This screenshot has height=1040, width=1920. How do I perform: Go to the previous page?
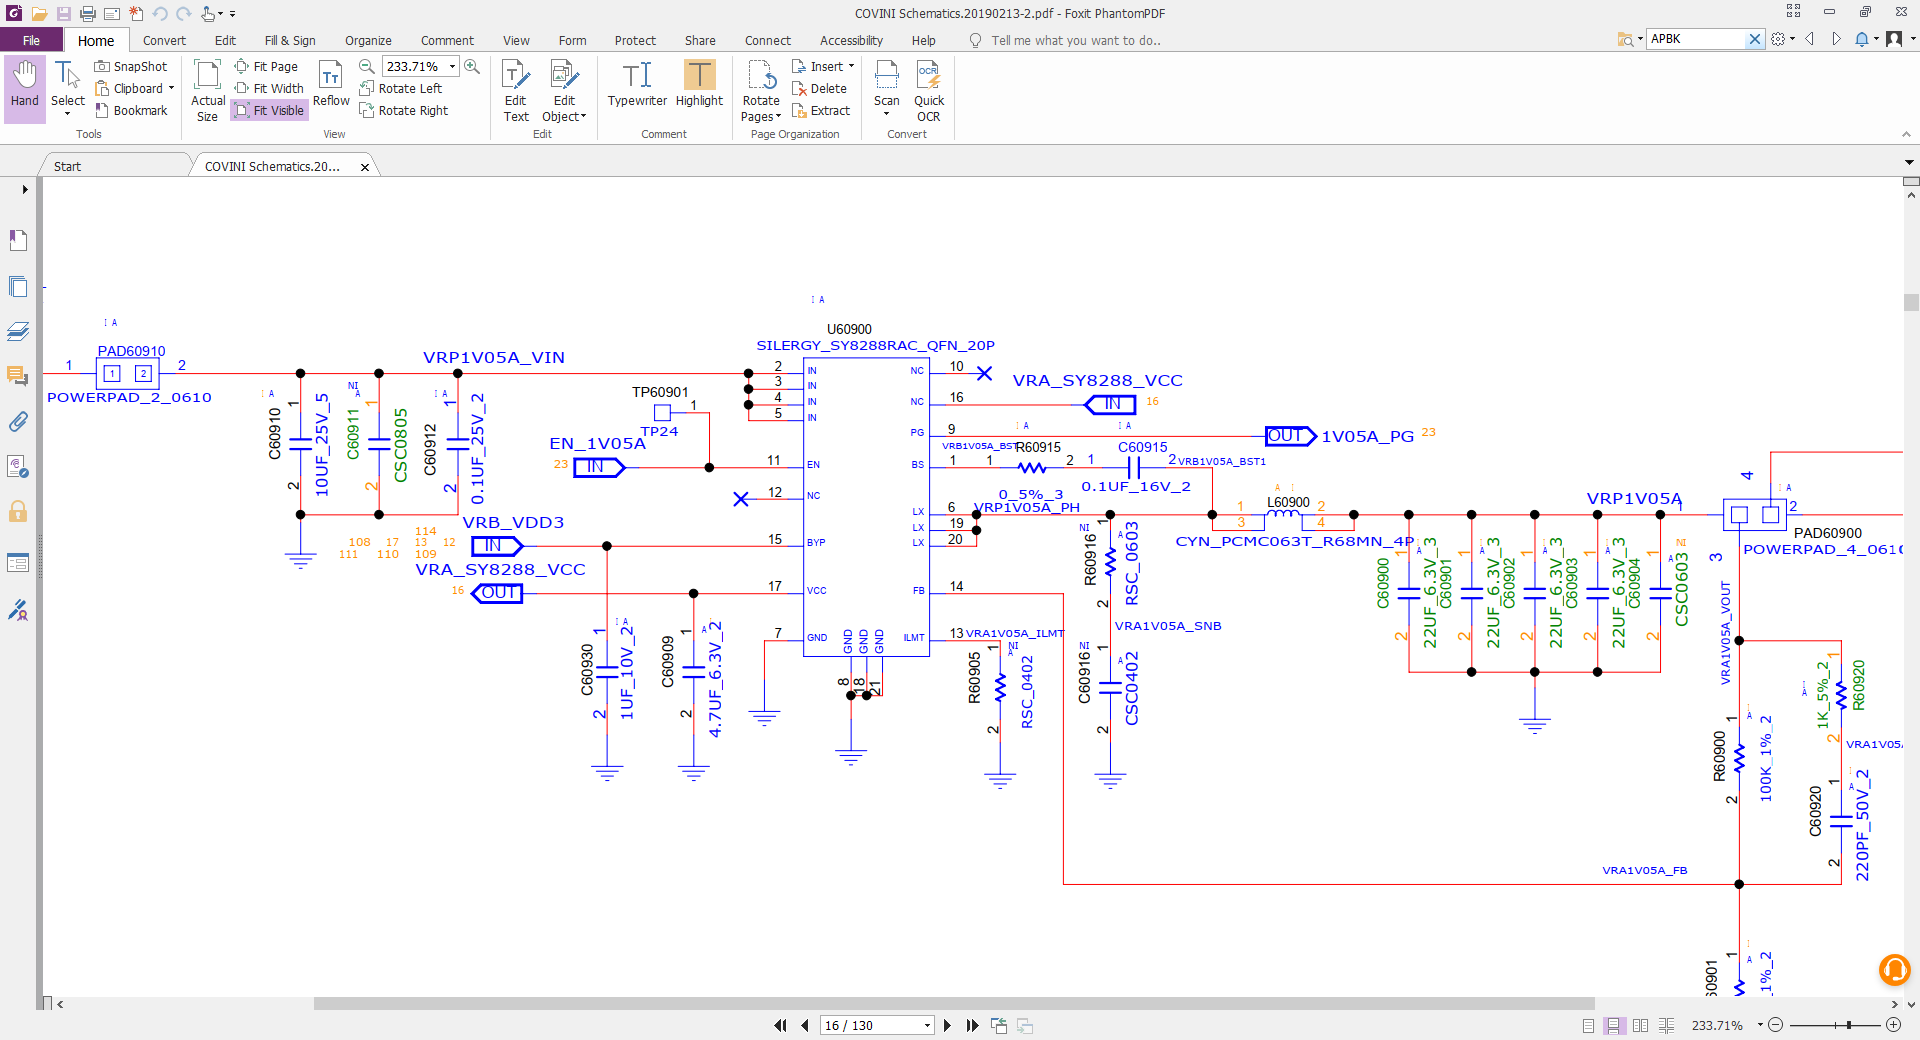click(805, 1025)
